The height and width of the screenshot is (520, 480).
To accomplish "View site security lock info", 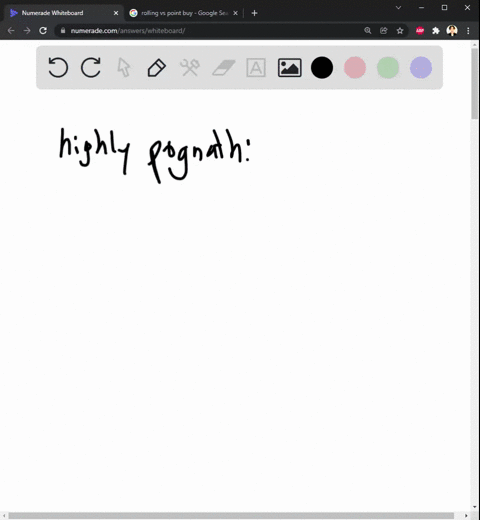I will click(63, 31).
